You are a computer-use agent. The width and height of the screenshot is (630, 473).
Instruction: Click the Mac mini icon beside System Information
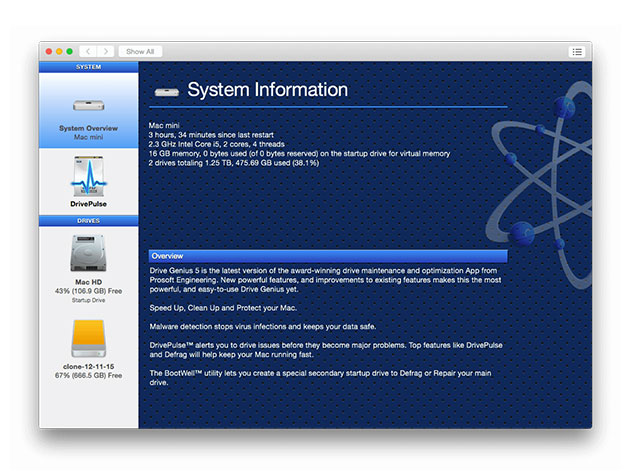[167, 92]
